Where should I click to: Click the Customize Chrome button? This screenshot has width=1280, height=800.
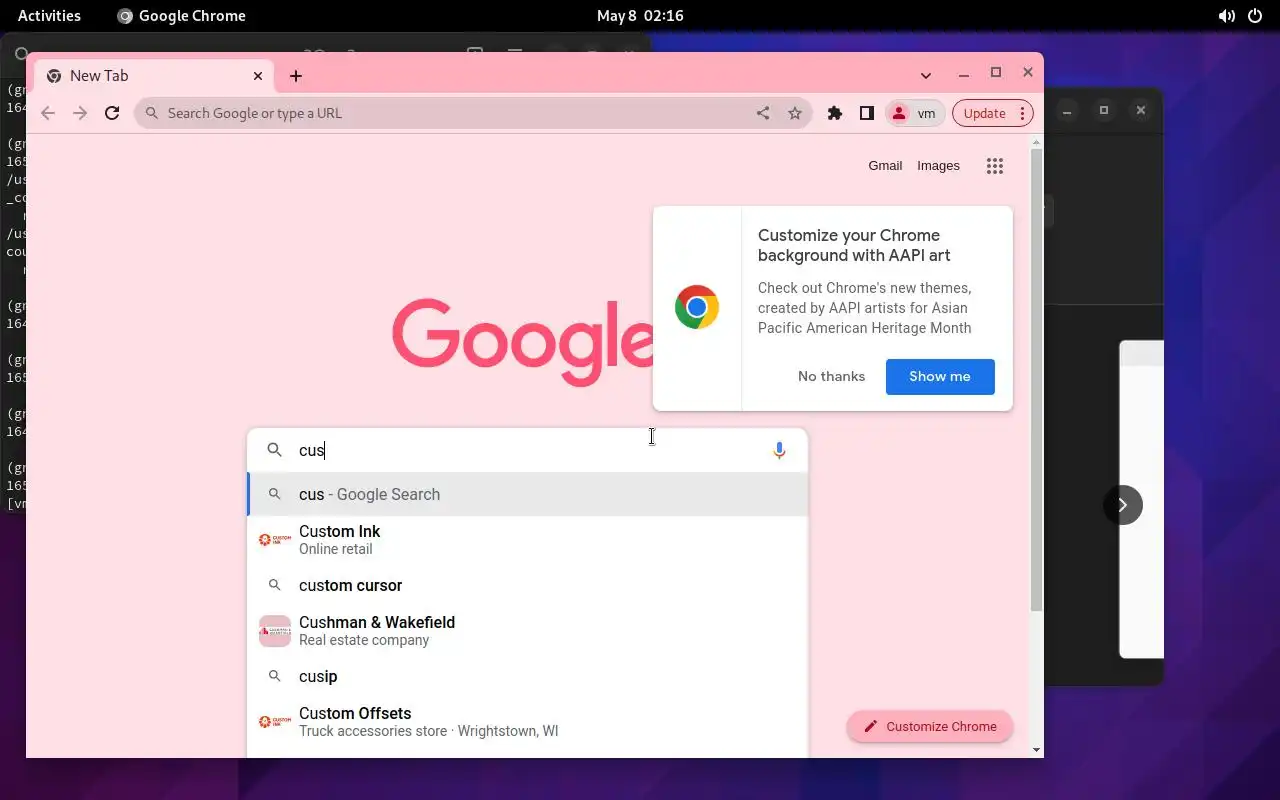pyautogui.click(x=930, y=726)
